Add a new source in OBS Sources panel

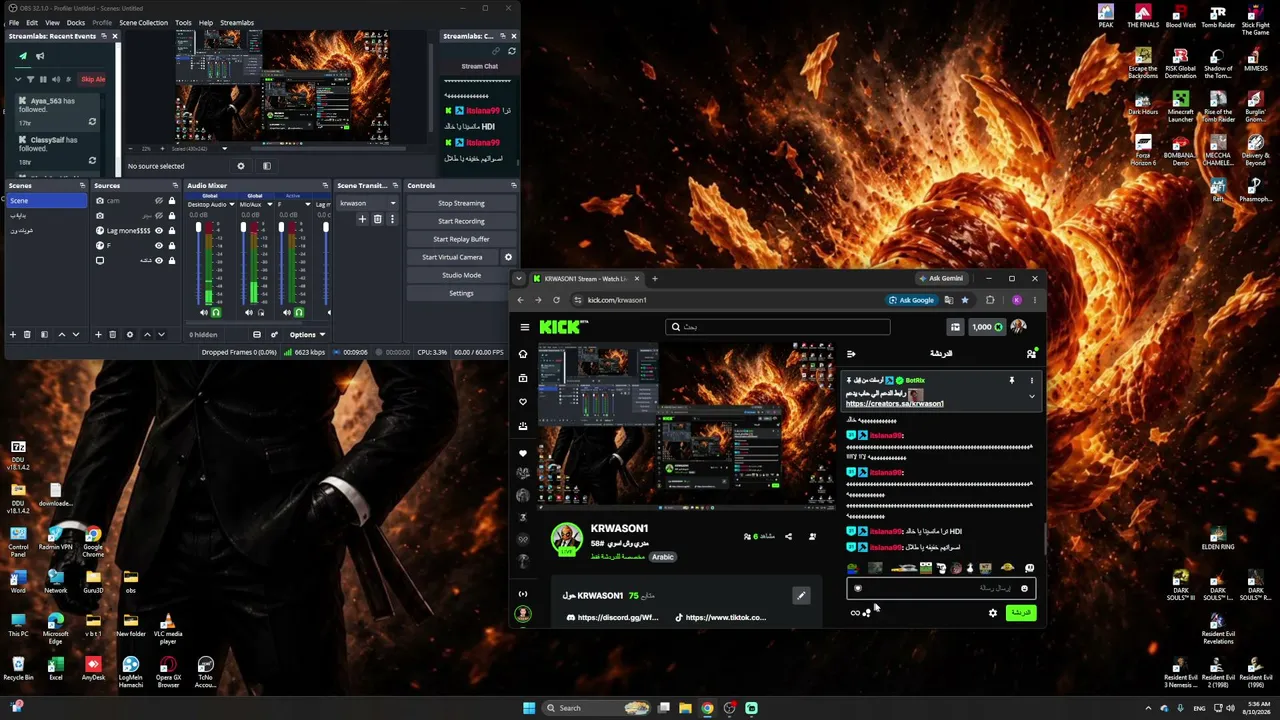click(98, 334)
